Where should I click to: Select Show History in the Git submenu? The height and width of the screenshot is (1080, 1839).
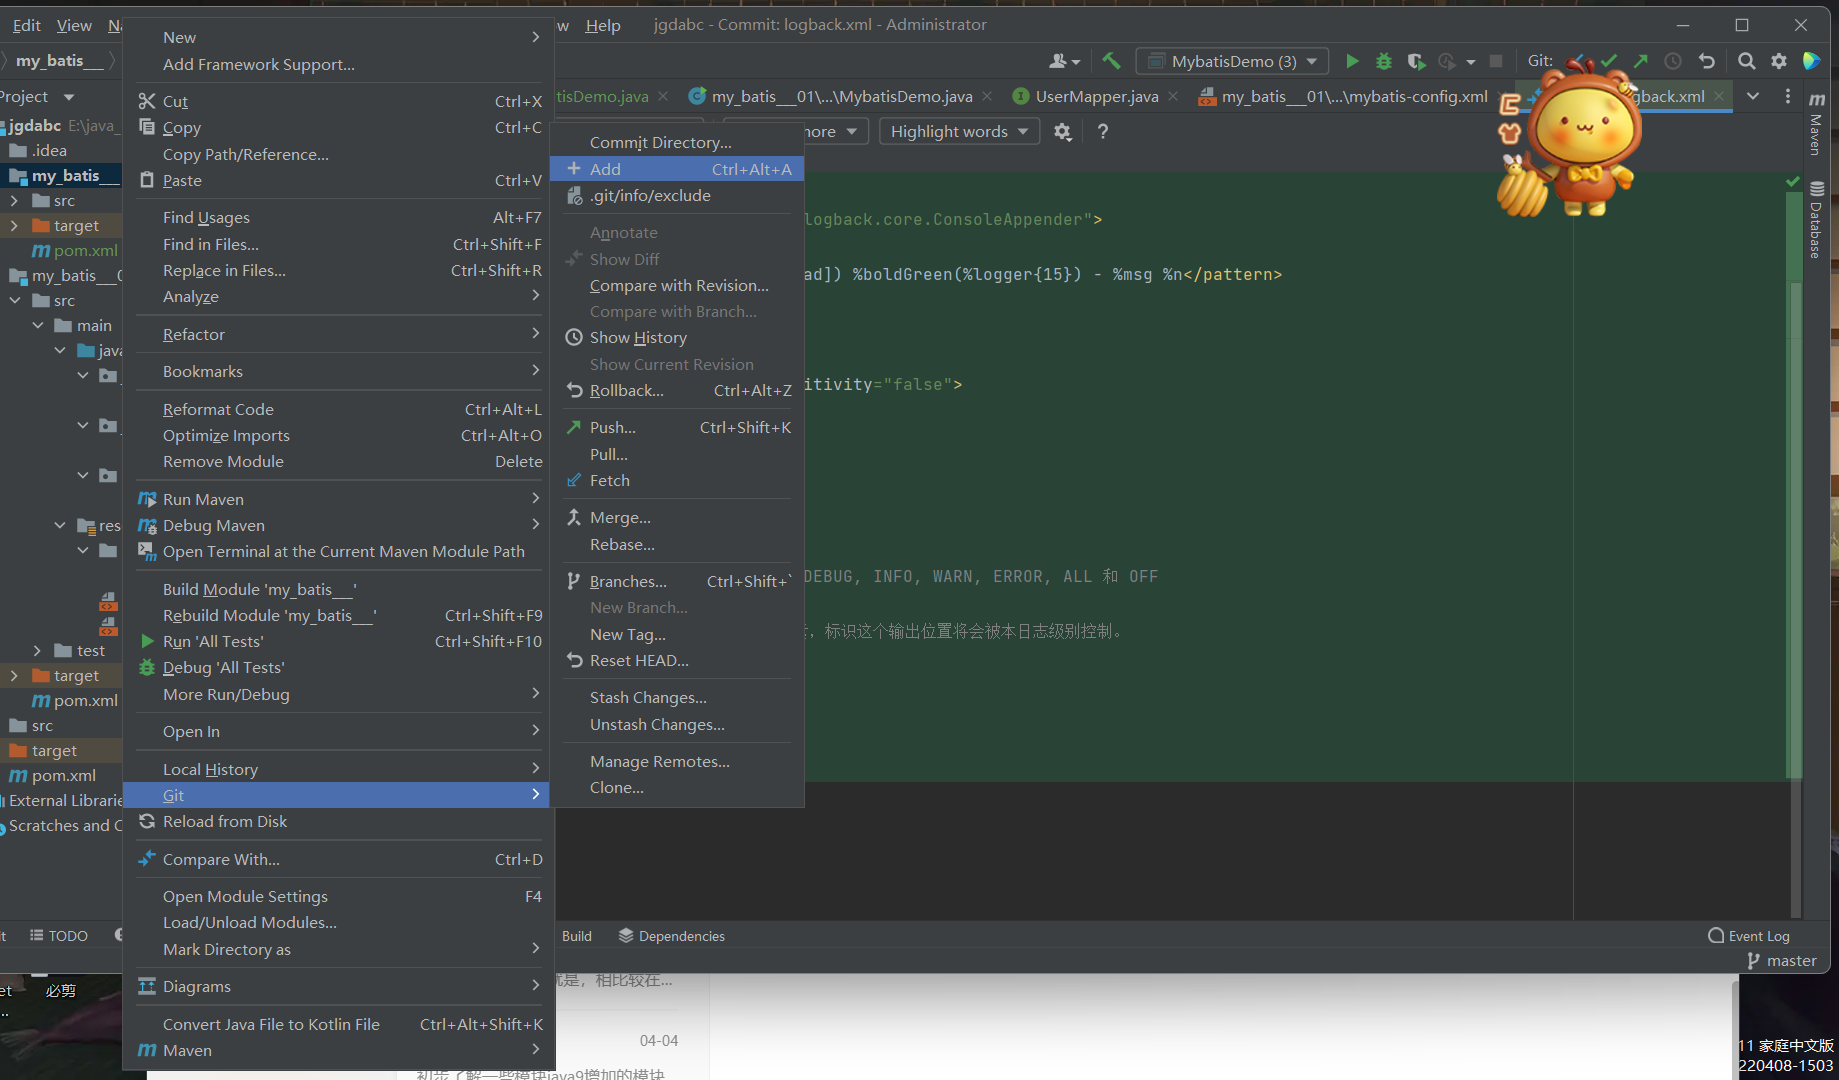pos(637,337)
